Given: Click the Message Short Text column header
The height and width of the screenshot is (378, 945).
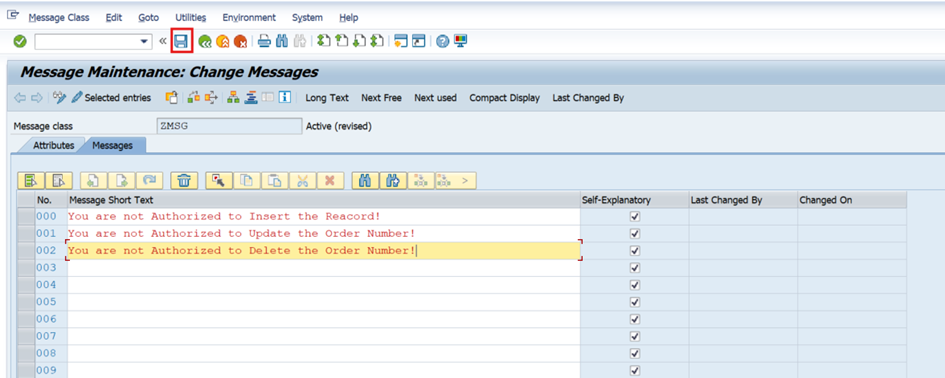Looking at the screenshot, I should click(x=324, y=200).
